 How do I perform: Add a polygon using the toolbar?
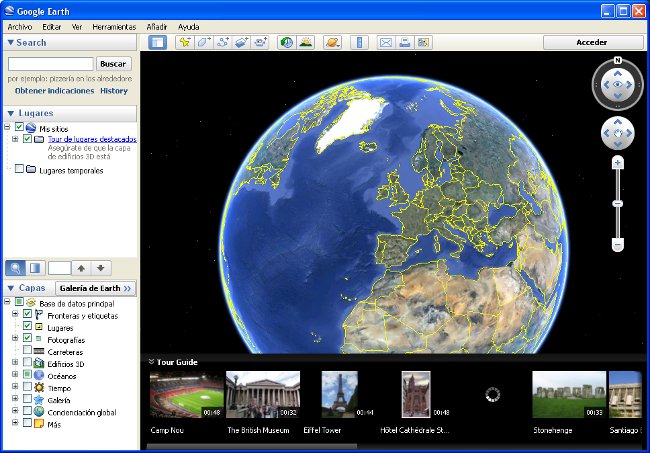204,42
